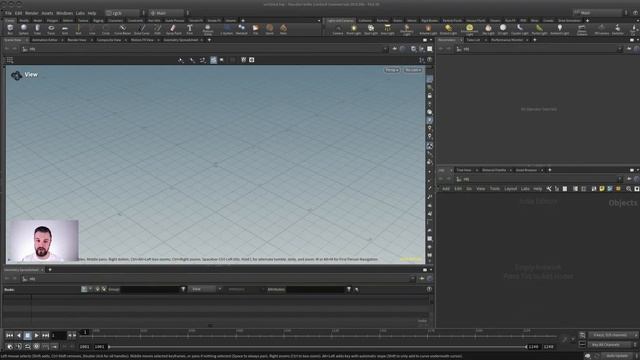Jump to the first frame
Viewport: 640px width, 360px height.
pos(10,336)
